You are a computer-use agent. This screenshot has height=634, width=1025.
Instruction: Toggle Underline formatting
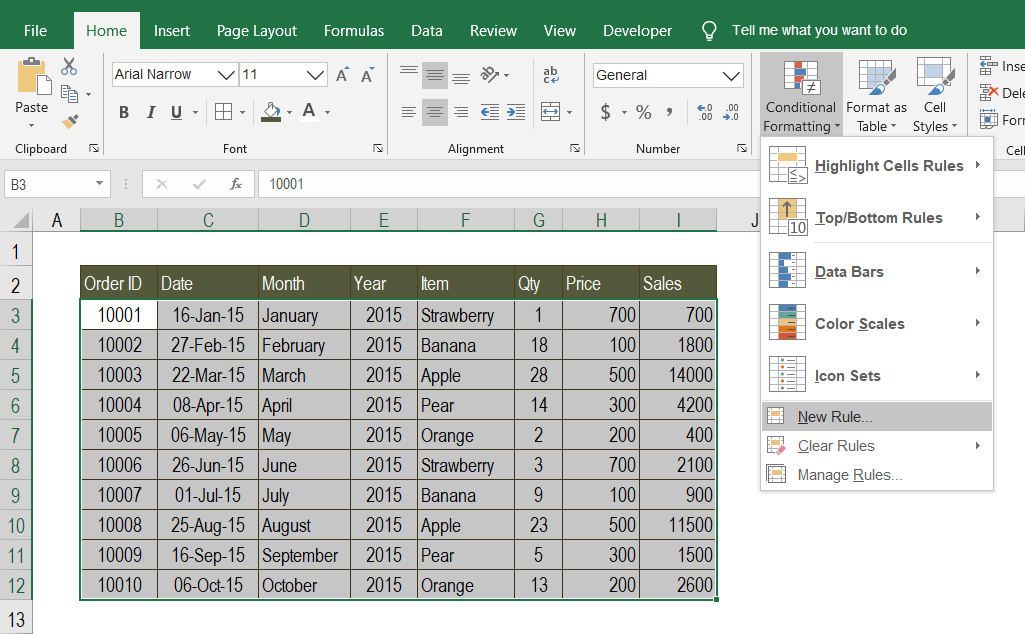tap(176, 112)
